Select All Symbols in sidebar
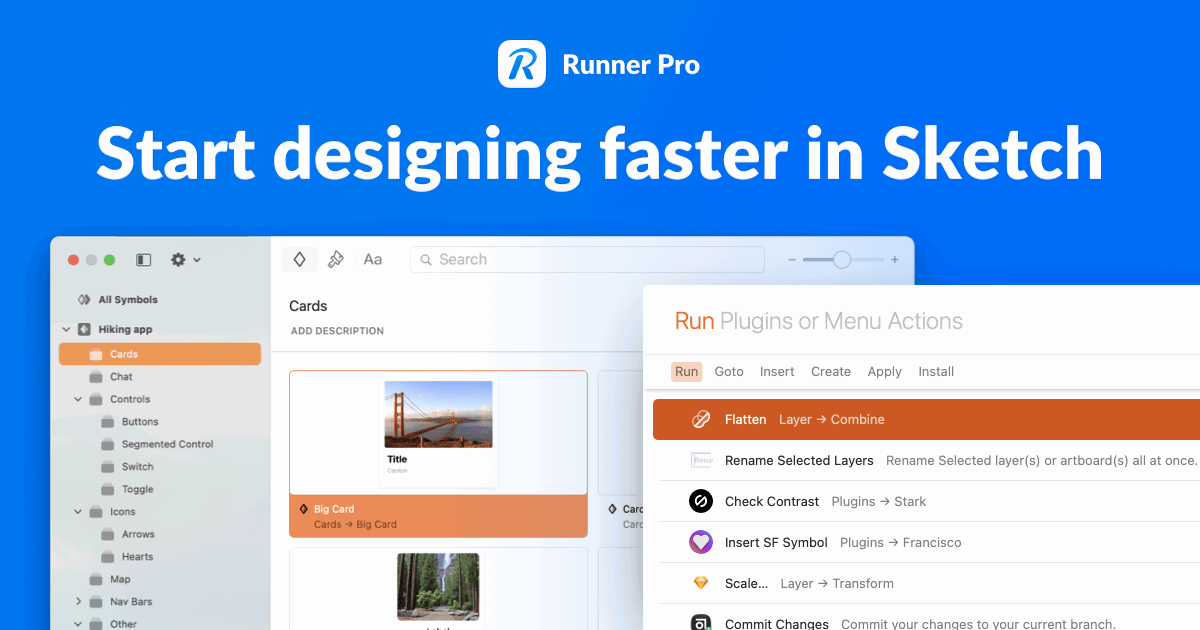Viewport: 1200px width, 630px height. pyautogui.click(x=128, y=300)
